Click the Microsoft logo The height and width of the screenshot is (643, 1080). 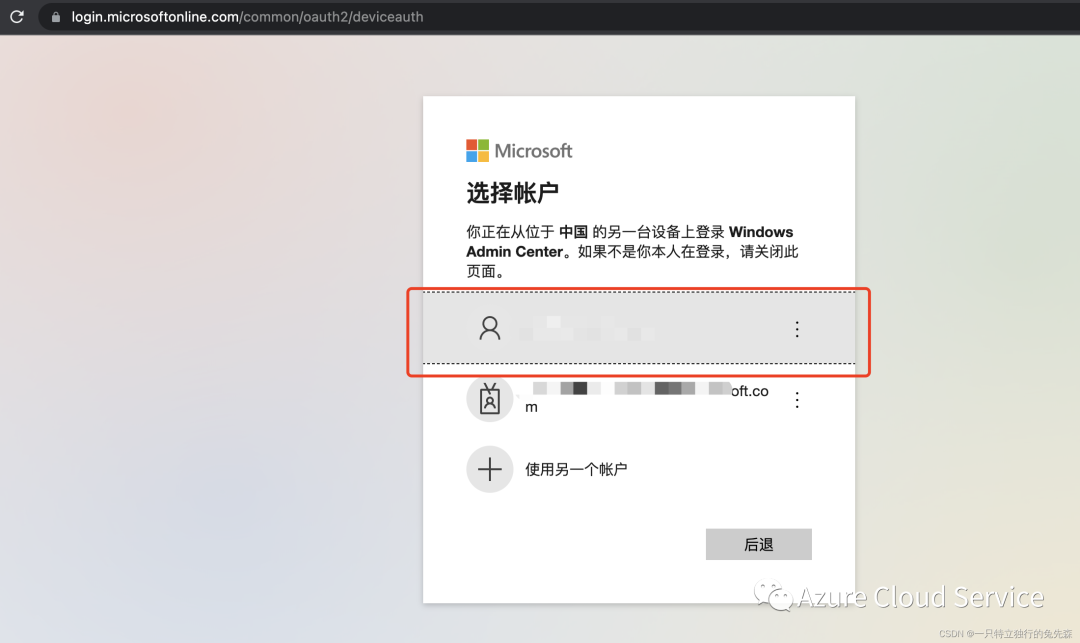(519, 151)
